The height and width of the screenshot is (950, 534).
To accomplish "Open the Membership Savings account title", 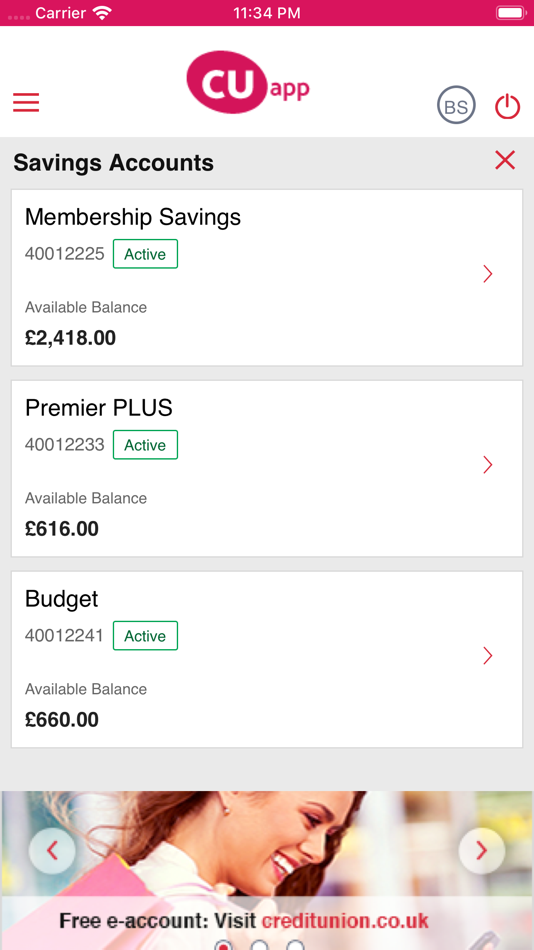I will coord(133,217).
